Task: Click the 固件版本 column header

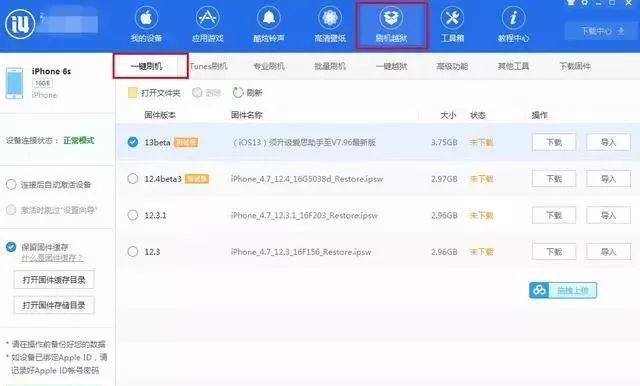Action: (160, 115)
